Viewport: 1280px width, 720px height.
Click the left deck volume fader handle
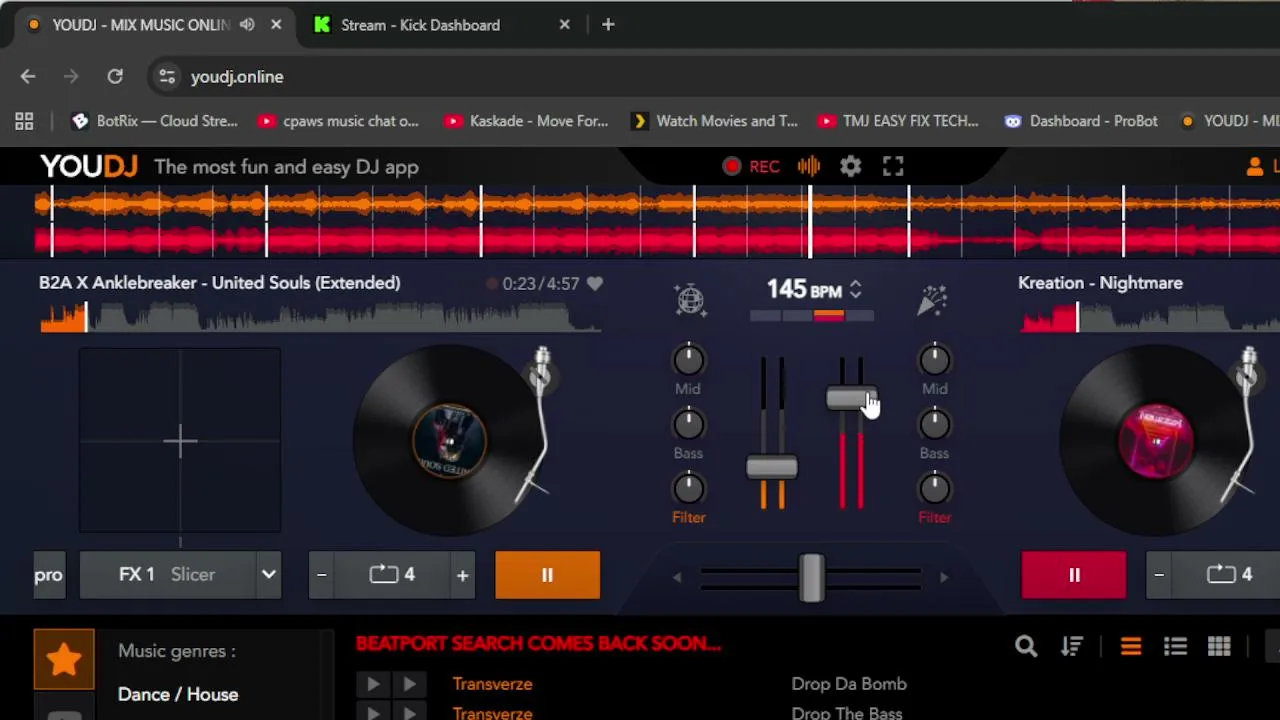(772, 467)
